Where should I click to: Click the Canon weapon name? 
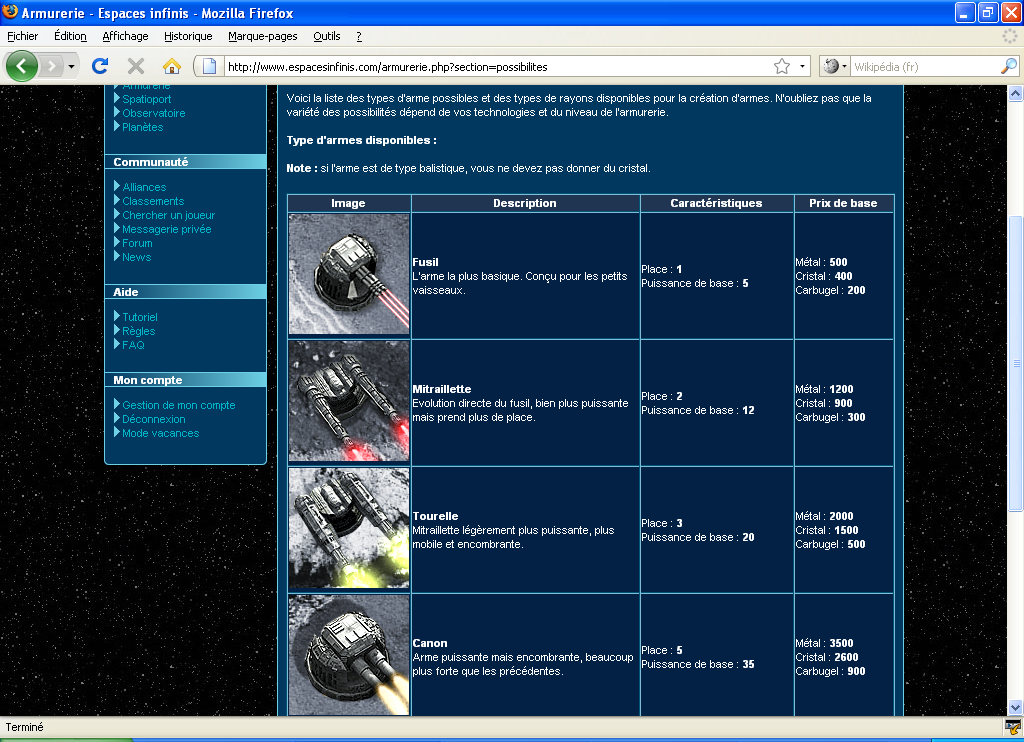430,643
